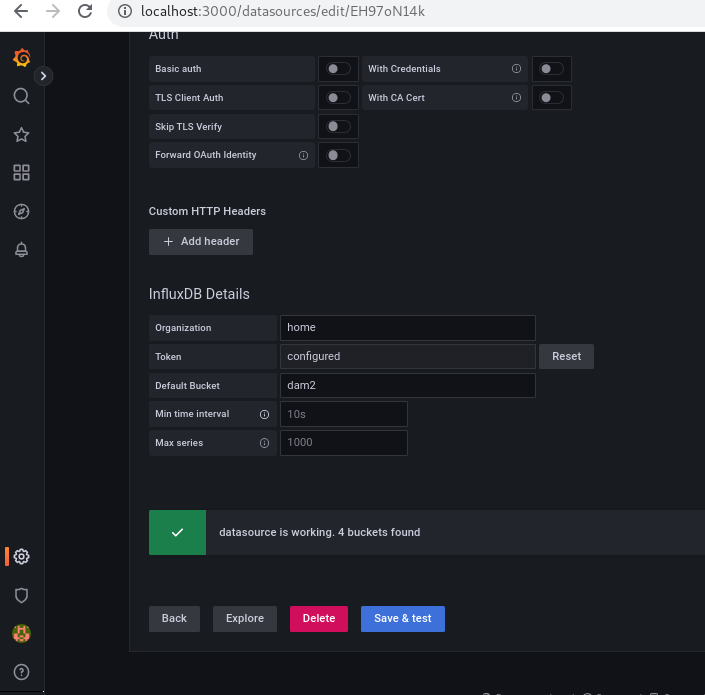Open the Help question mark icon
This screenshot has width=705, height=695.
pos(21,672)
